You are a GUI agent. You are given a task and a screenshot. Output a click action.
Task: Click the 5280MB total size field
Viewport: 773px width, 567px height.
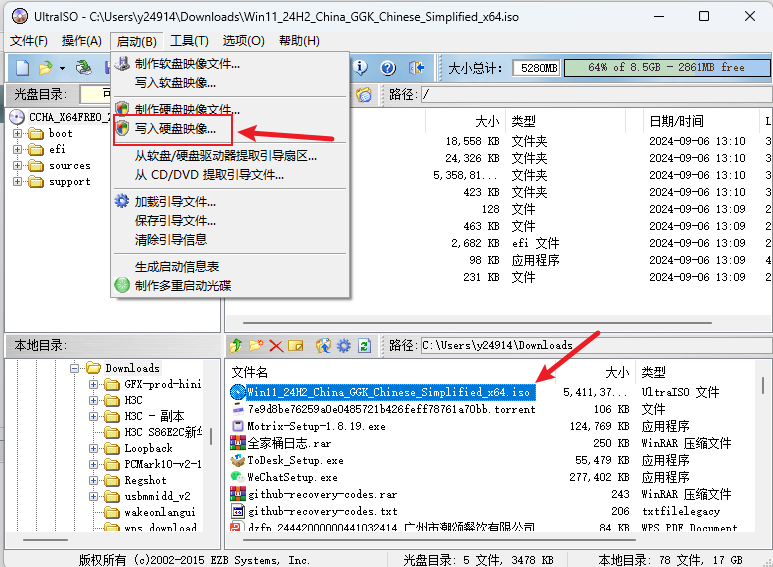(x=536, y=68)
